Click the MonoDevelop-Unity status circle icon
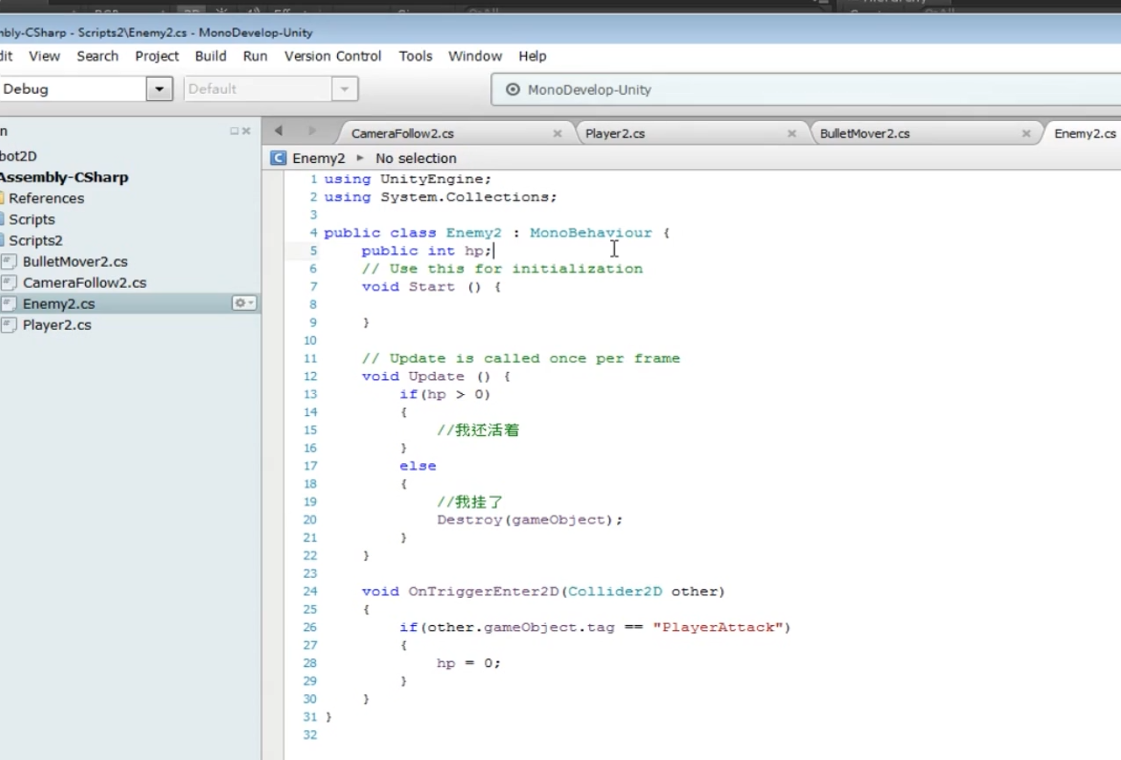 tap(513, 89)
